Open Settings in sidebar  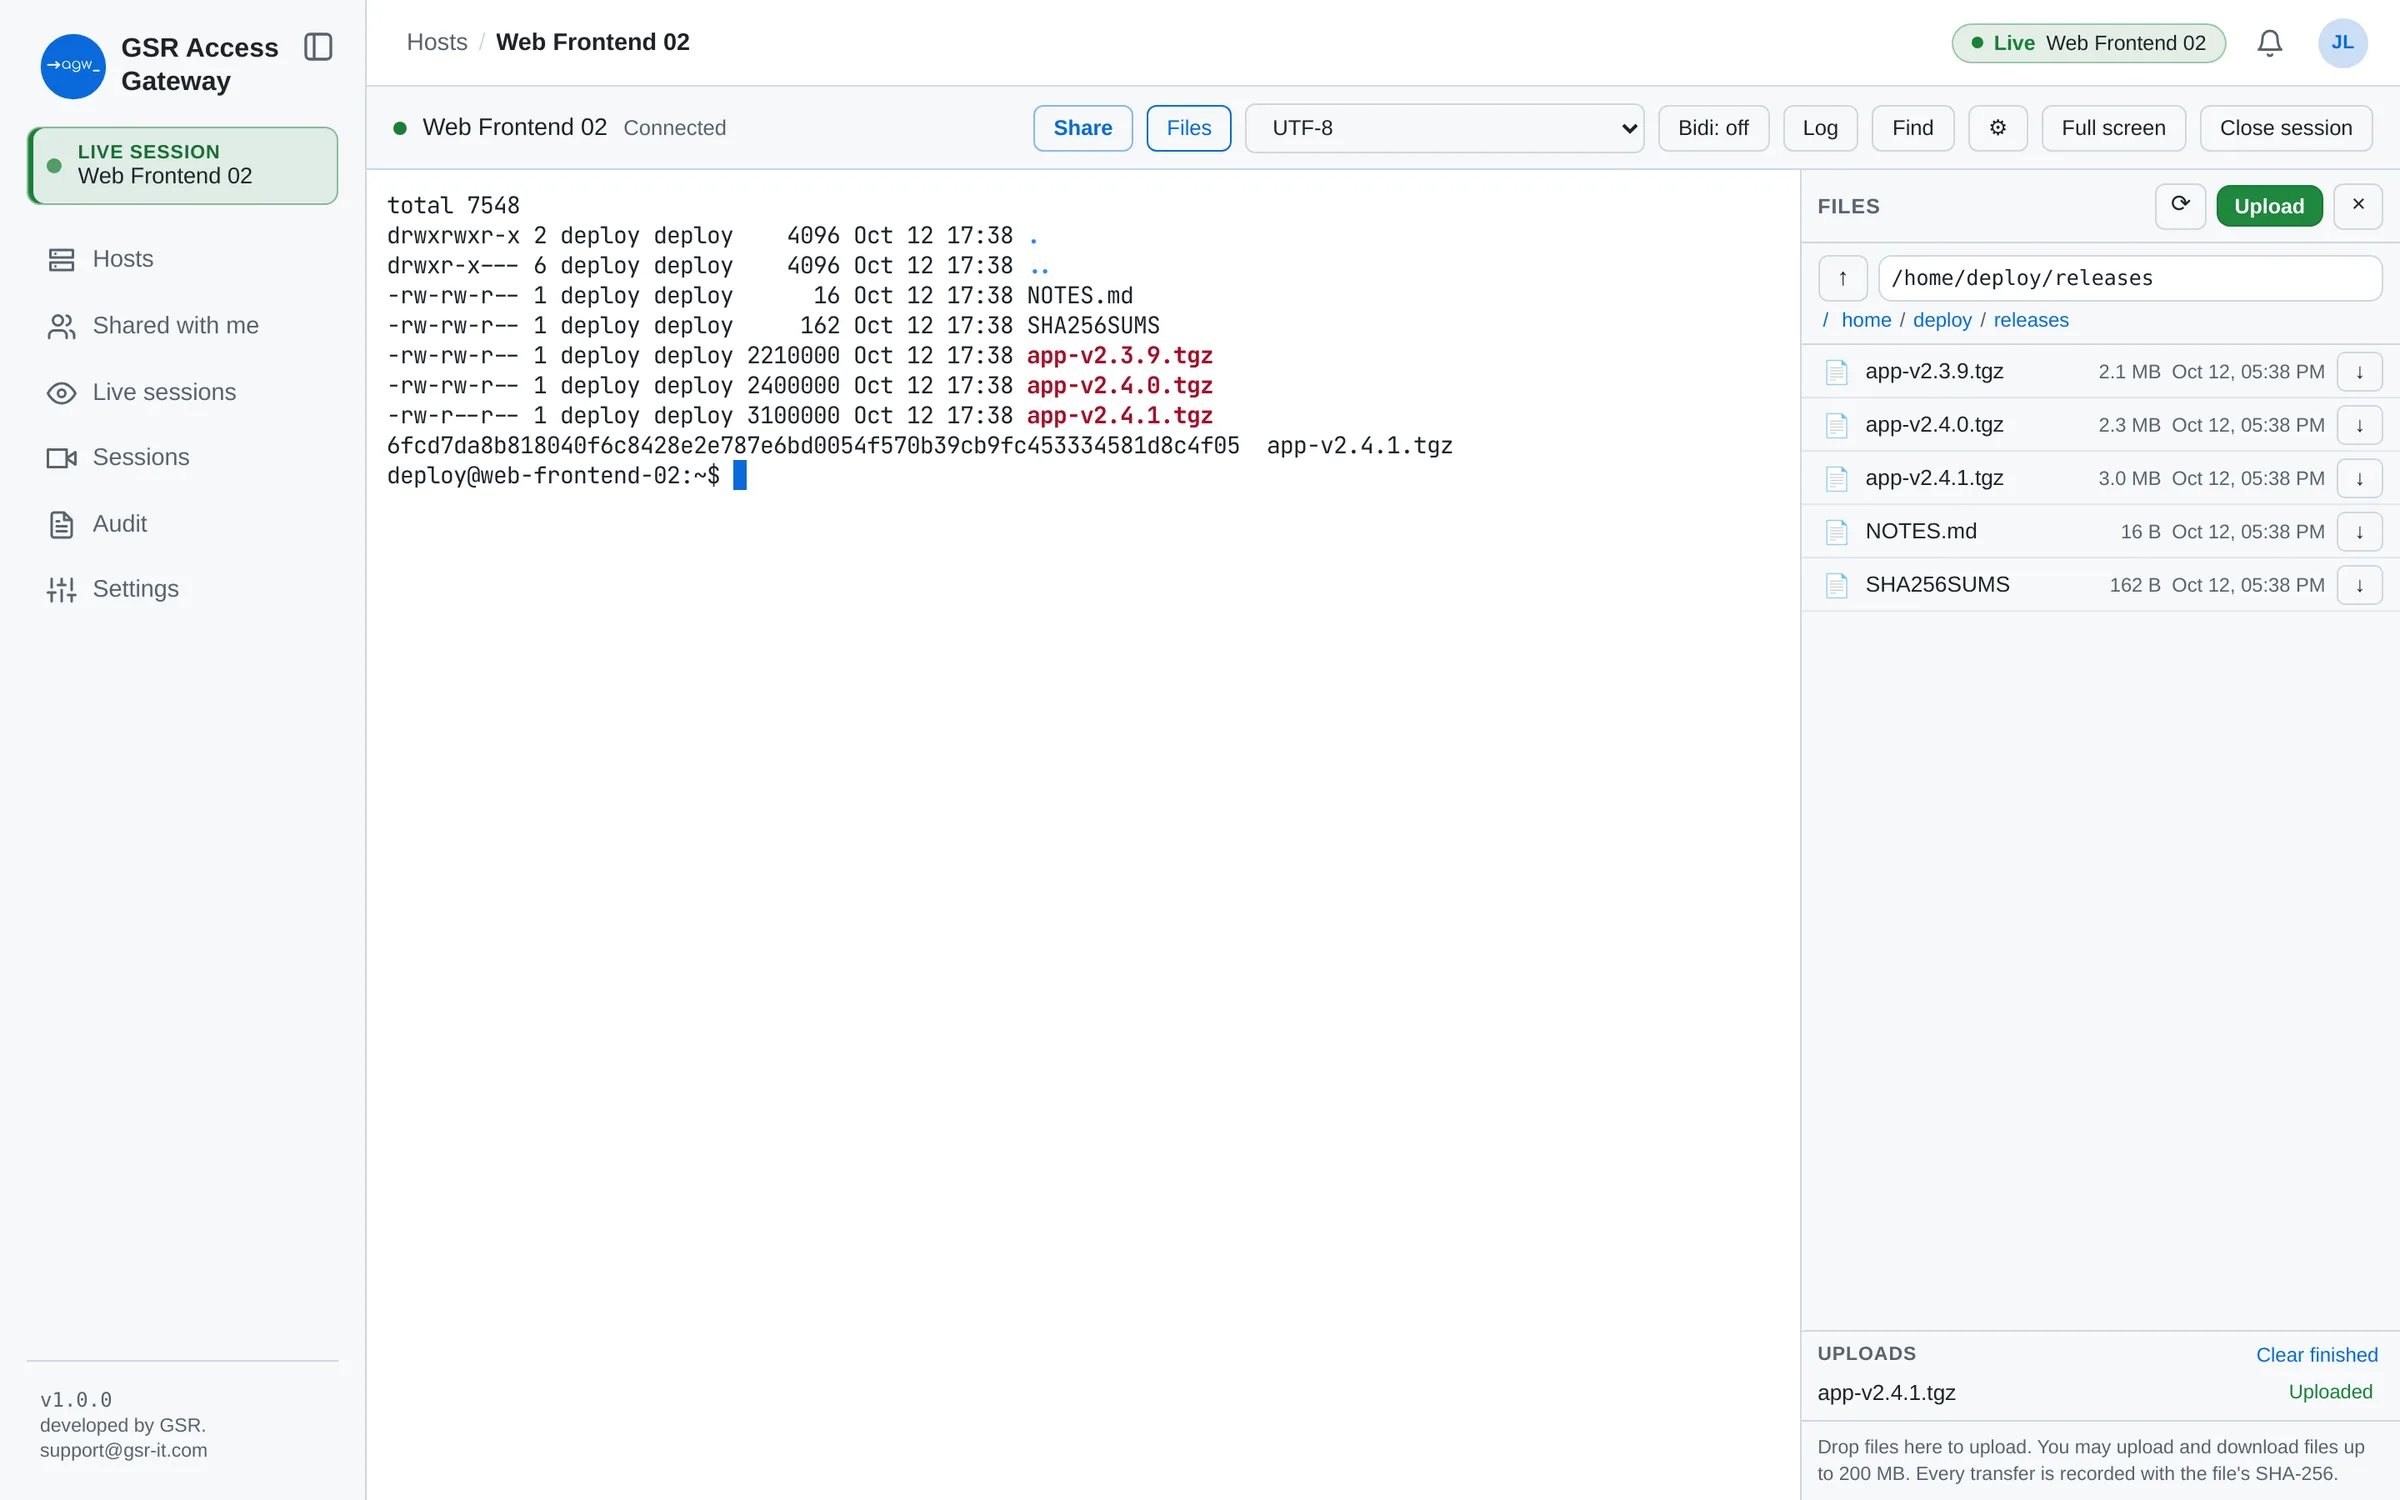click(x=182, y=589)
